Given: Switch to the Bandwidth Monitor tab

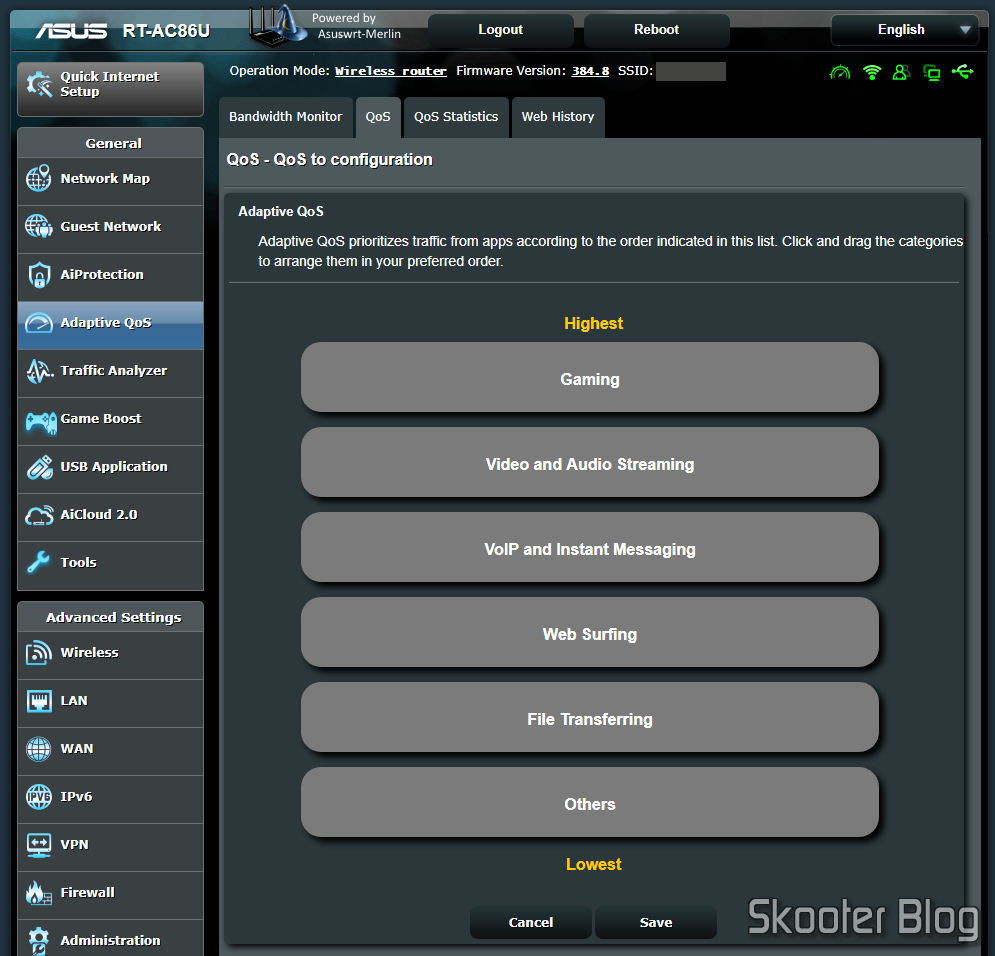Looking at the screenshot, I should 286,117.
